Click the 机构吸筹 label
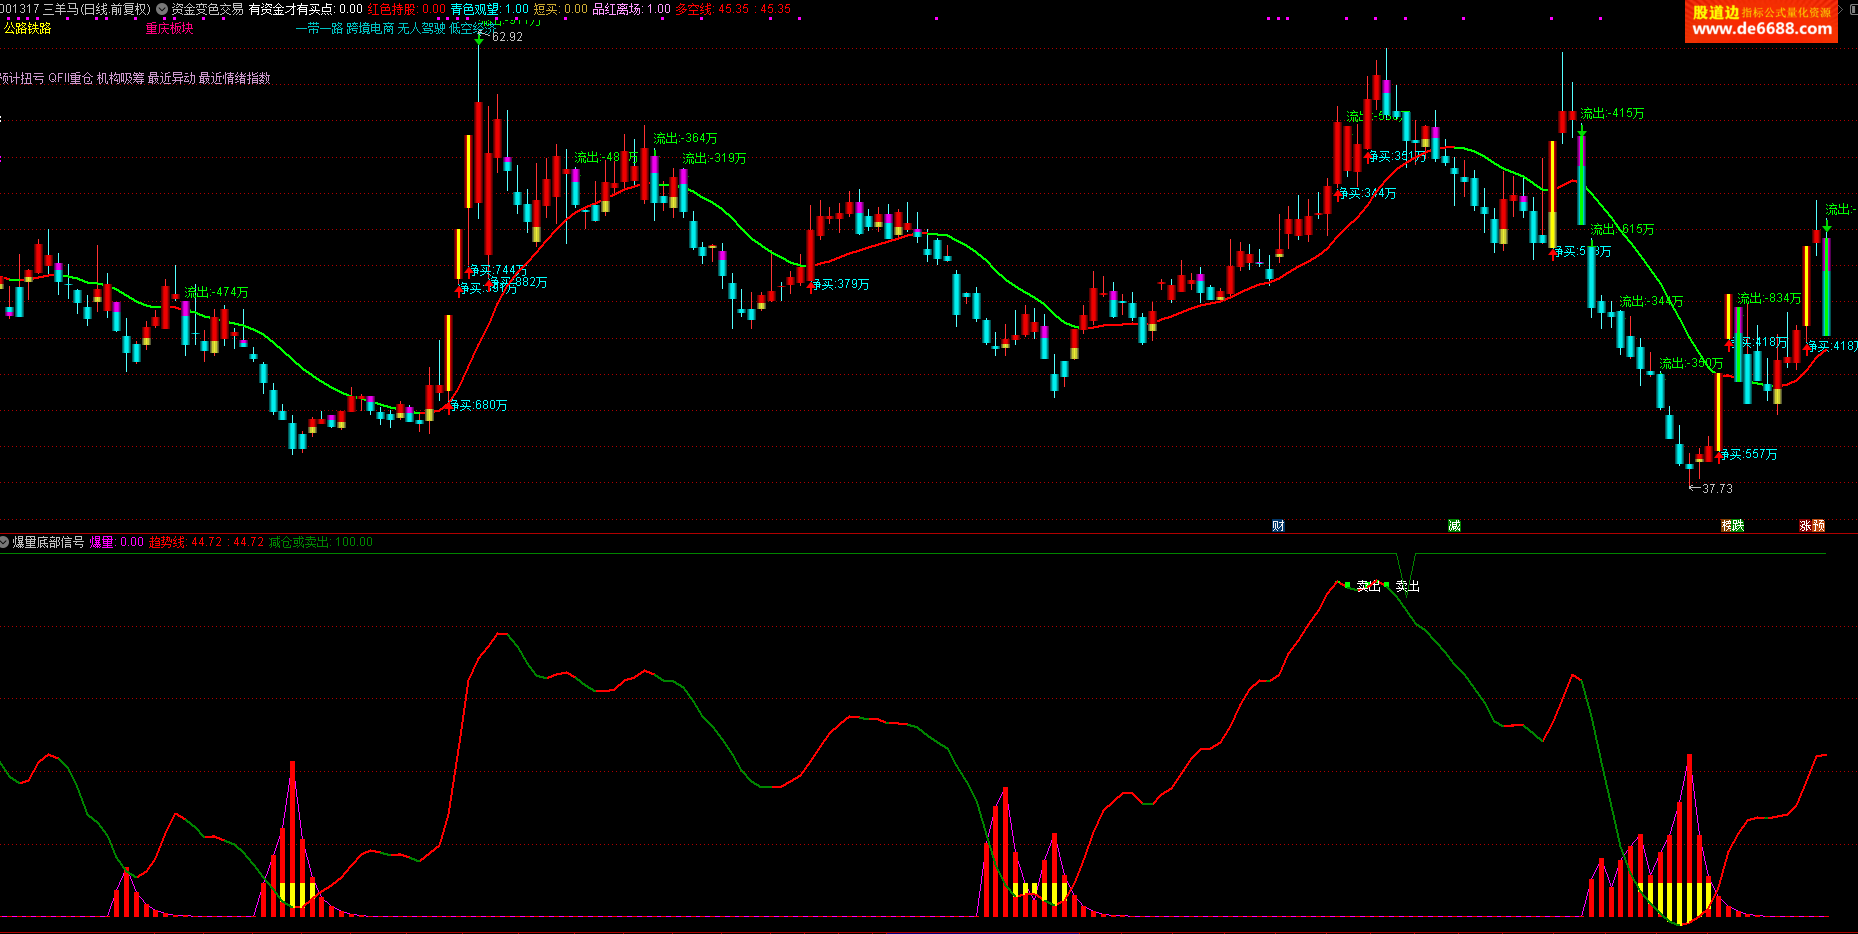Viewport: 1858px width, 934px height. click(121, 78)
